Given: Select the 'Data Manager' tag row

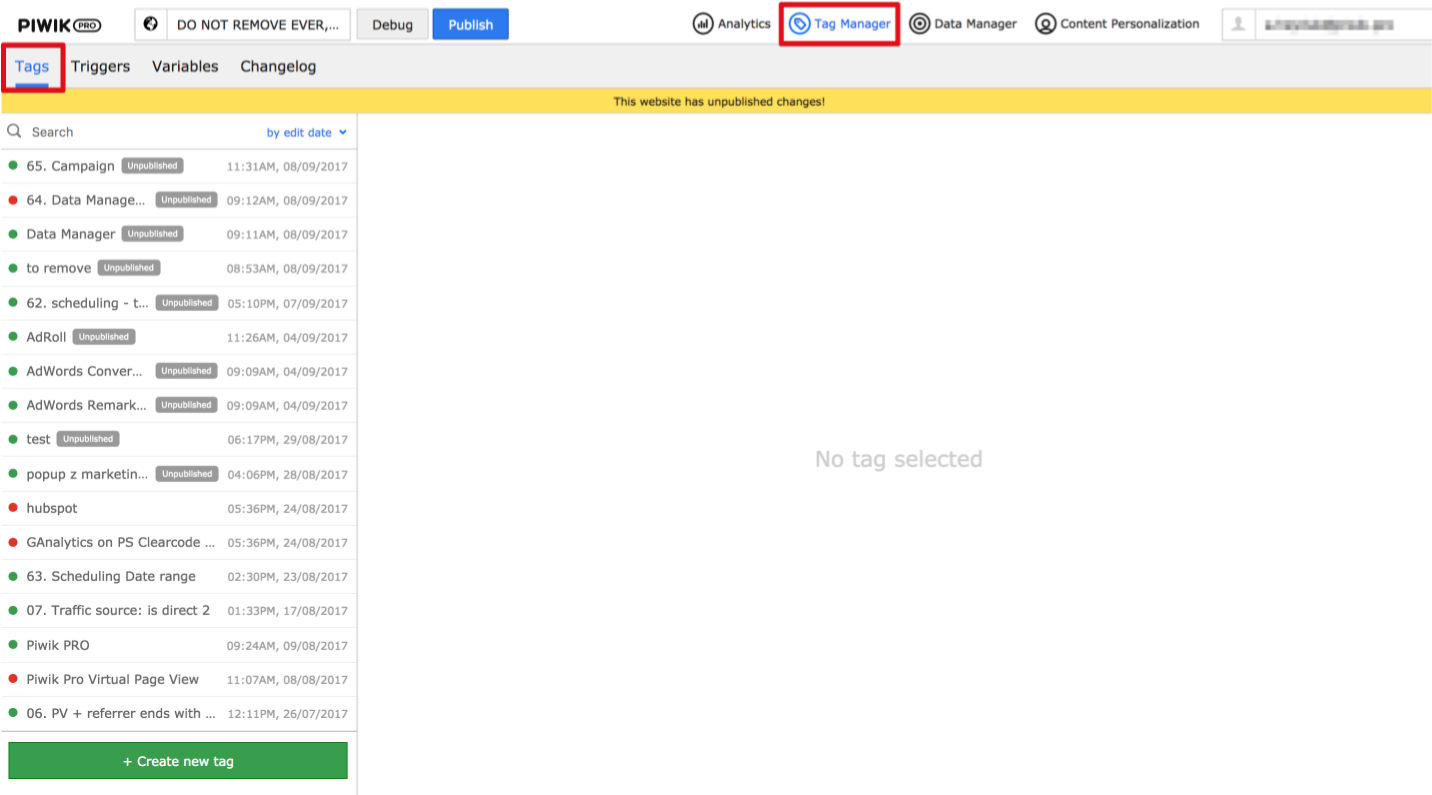Looking at the screenshot, I should [x=179, y=234].
